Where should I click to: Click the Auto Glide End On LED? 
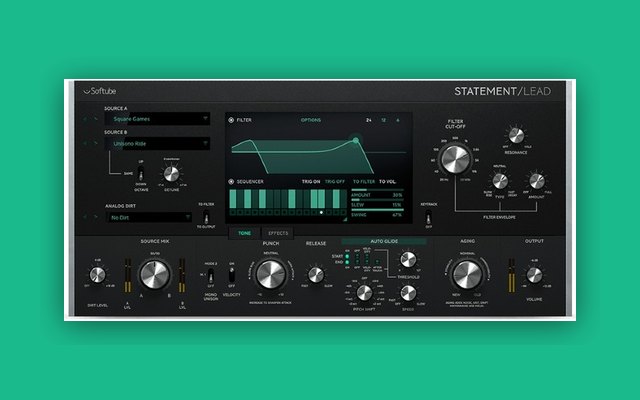(347, 262)
